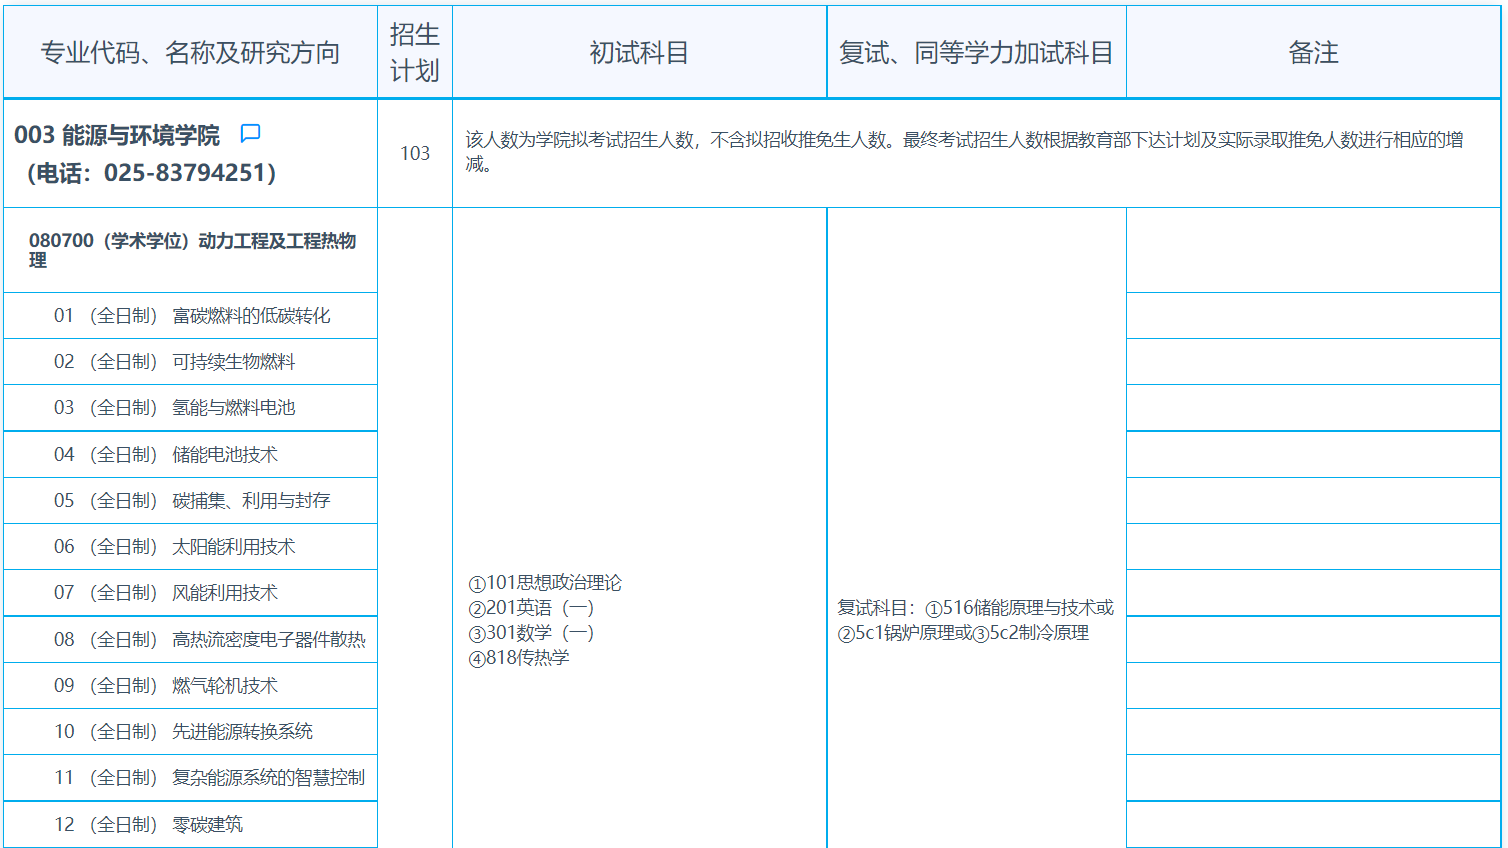Viewport: 1508px width, 848px height.
Task: Select direction 11 复杂能源系统的智慧控制
Action: pos(191,778)
